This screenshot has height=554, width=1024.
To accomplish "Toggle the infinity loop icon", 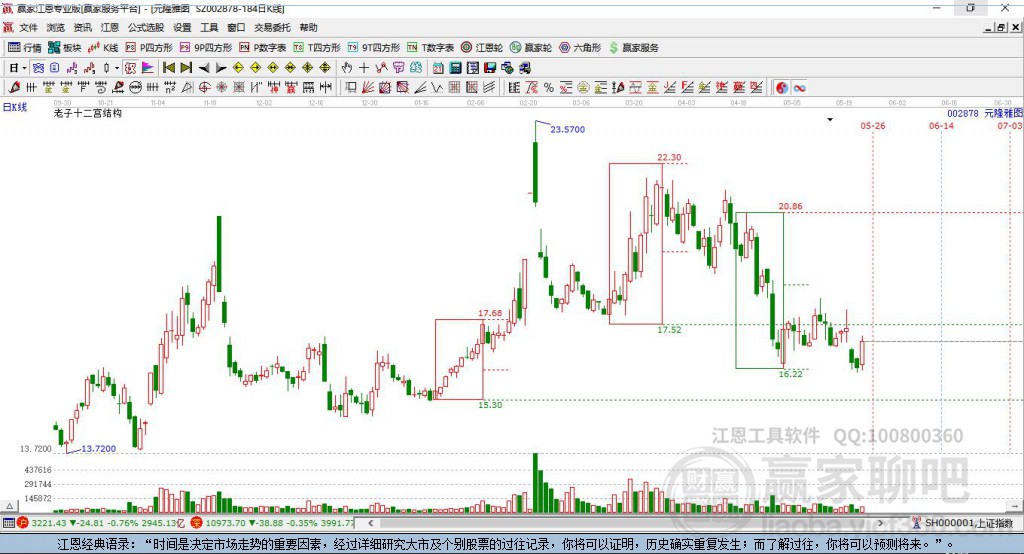I will click(x=799, y=88).
